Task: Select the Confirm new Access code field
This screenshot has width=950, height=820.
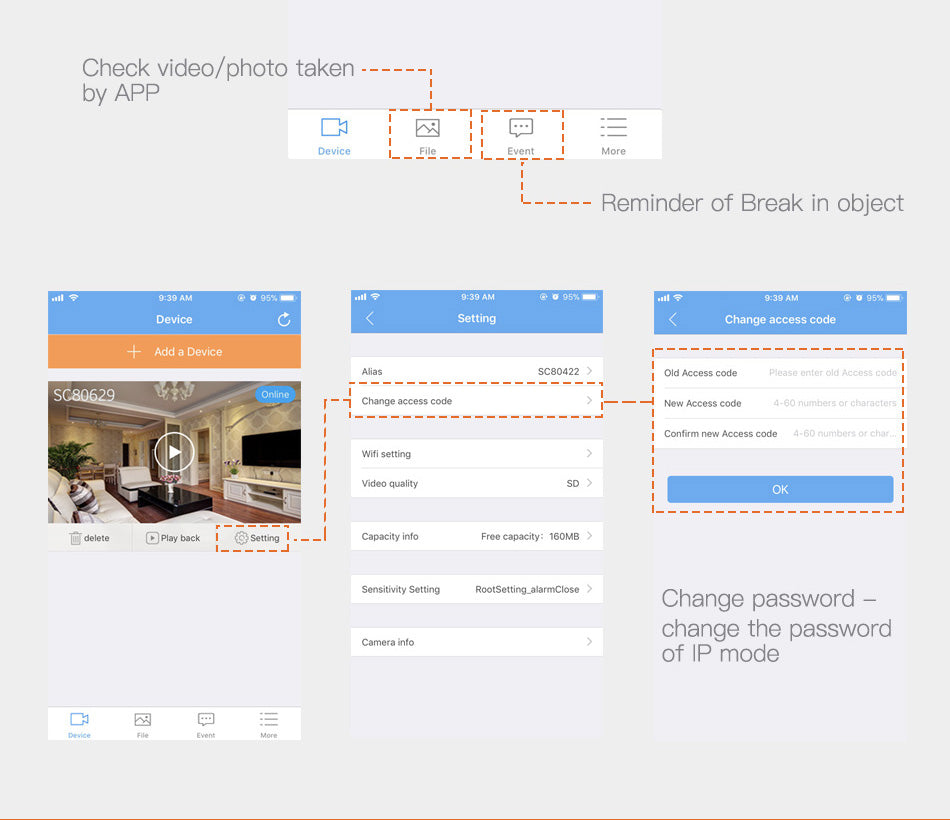Action: click(x=843, y=434)
